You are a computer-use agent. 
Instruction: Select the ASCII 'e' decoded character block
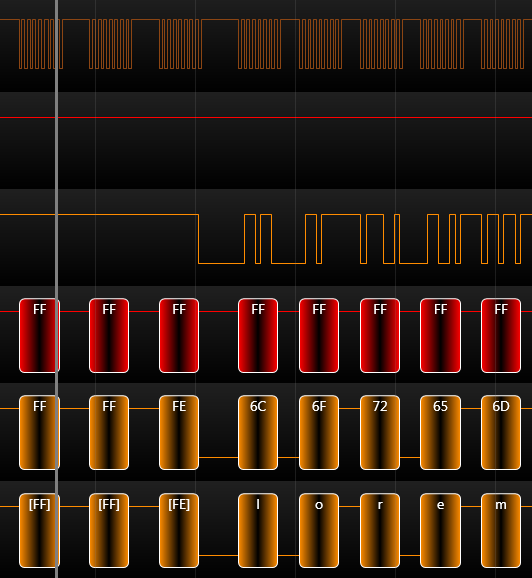(440, 530)
